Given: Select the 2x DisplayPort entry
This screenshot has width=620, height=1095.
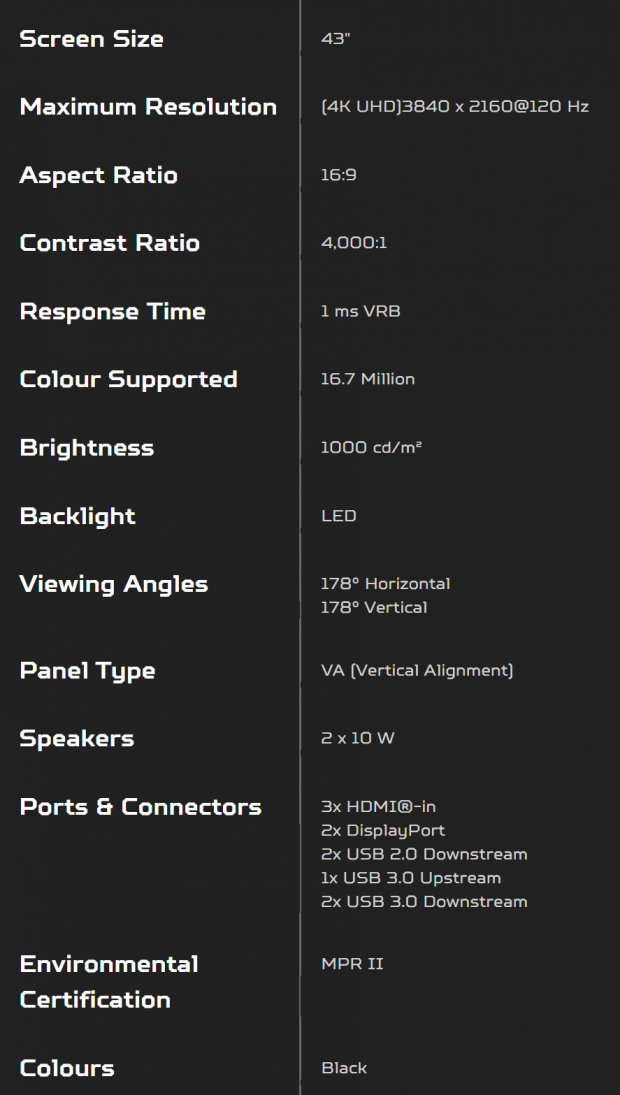Looking at the screenshot, I should 383,830.
